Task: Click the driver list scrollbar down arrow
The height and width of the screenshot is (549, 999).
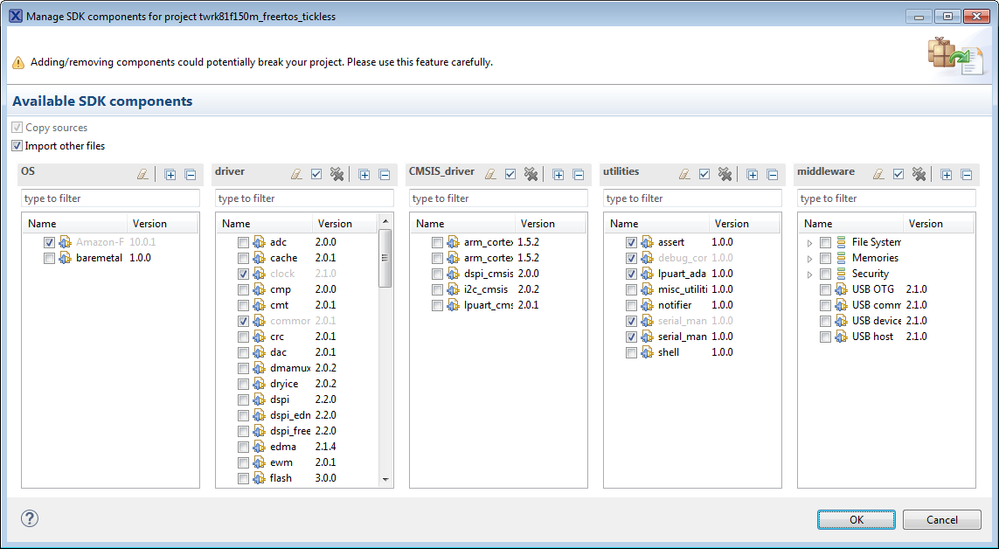Action: (x=385, y=479)
